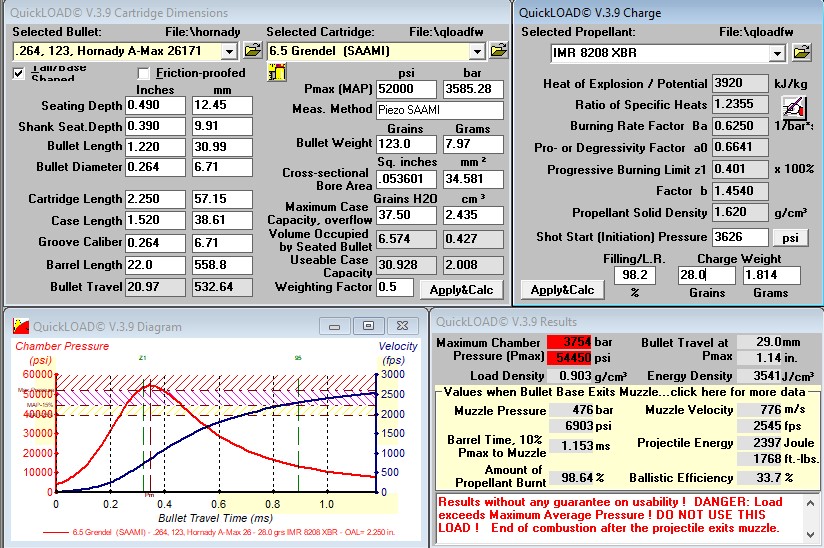Click the Weighting Factor field
The height and width of the screenshot is (548, 824).
[395, 287]
